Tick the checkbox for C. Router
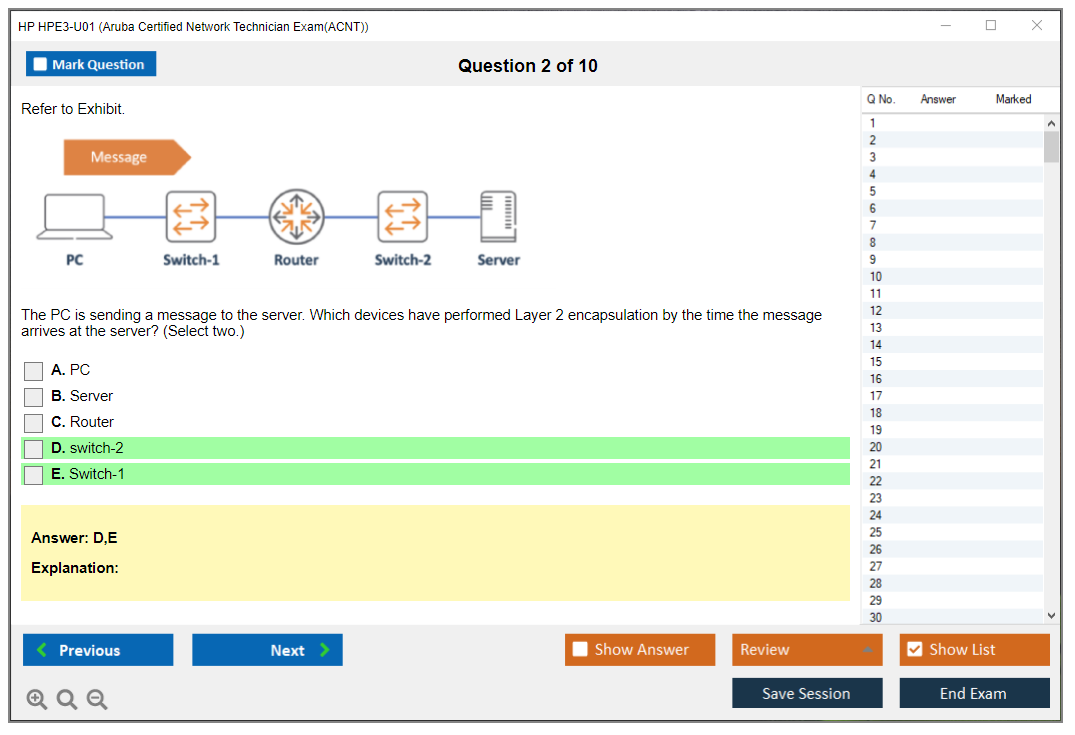1075x735 pixels. (x=34, y=423)
